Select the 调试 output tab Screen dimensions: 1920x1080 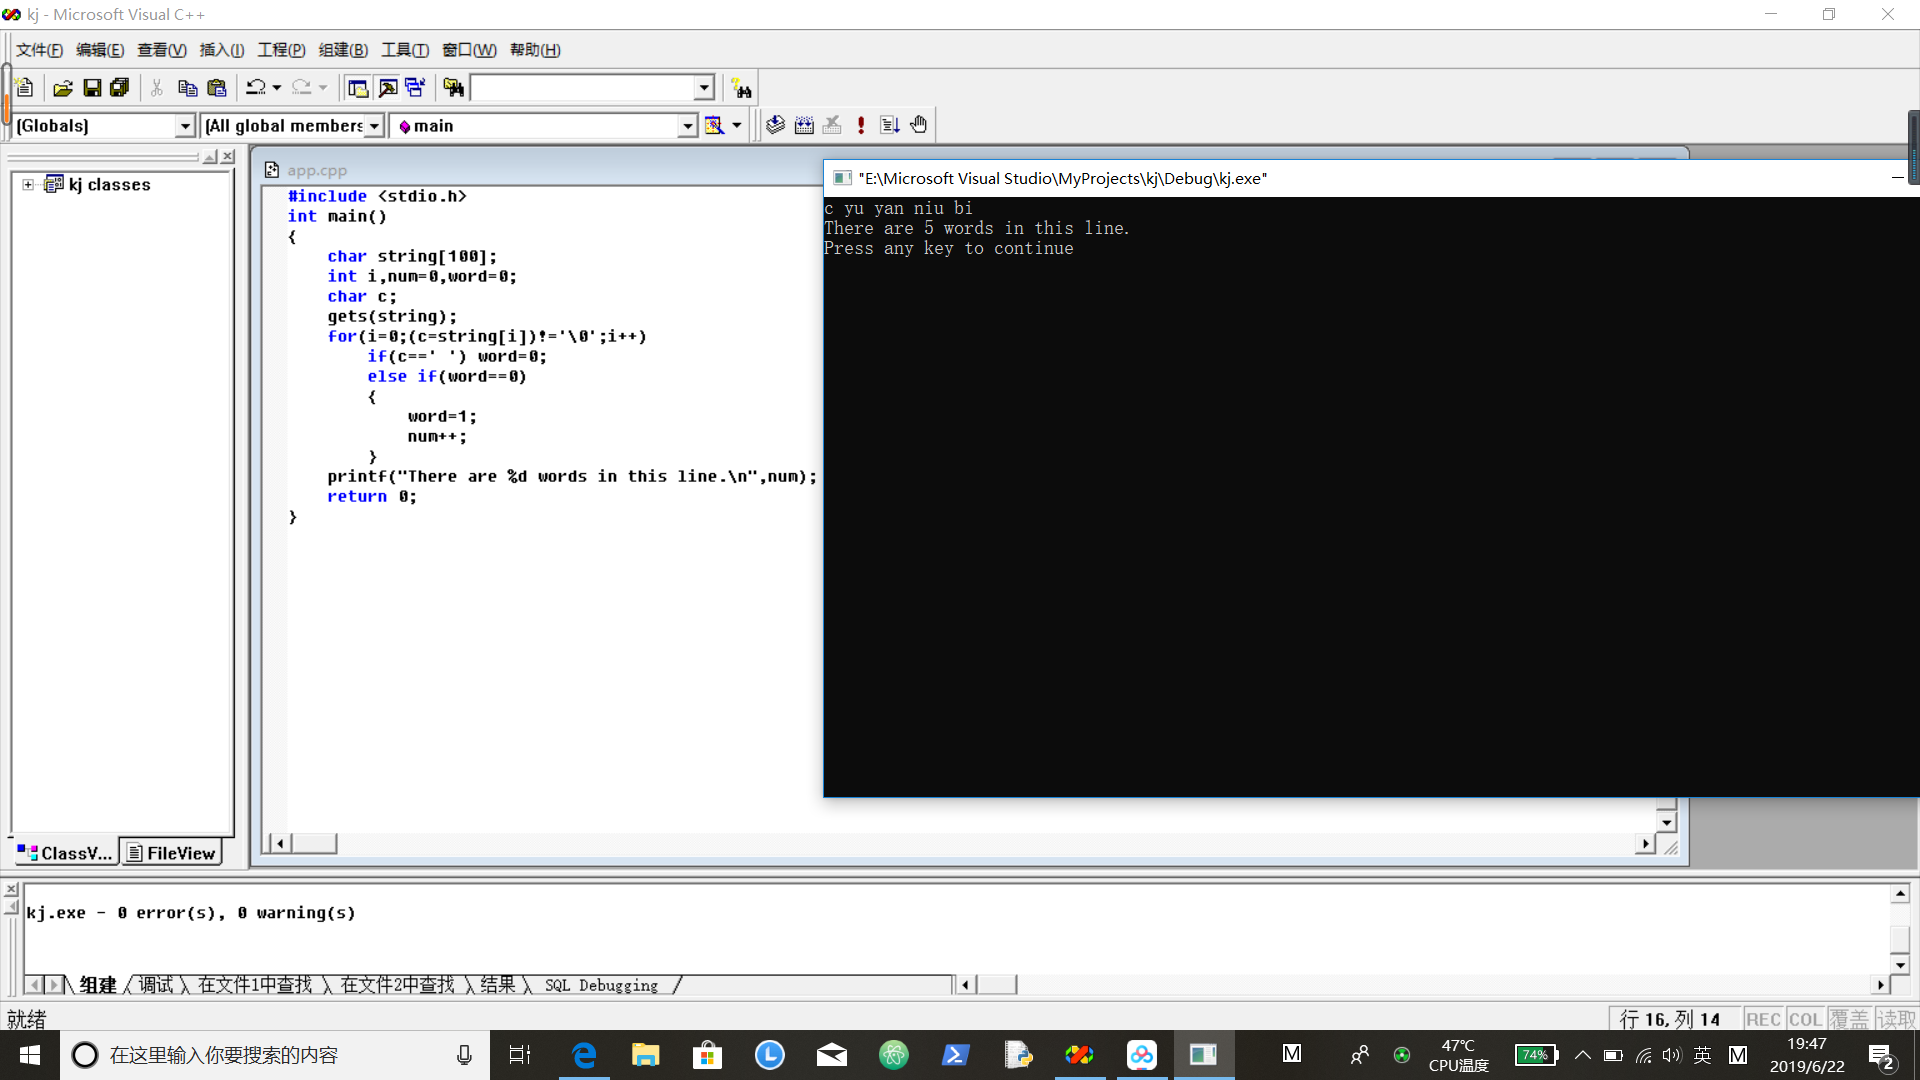[155, 985]
